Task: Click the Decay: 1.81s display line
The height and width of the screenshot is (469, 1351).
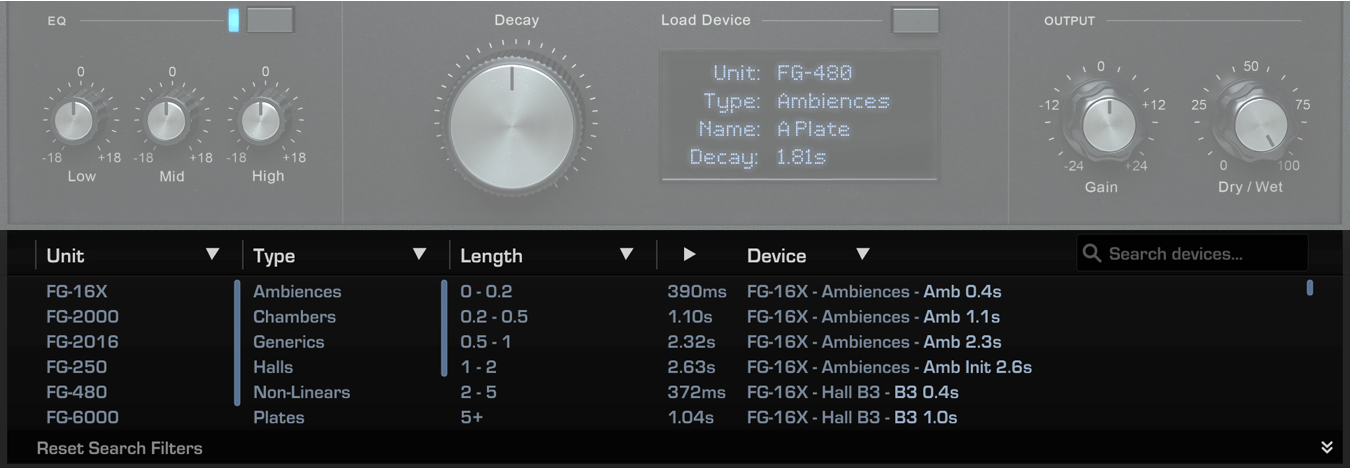Action: point(758,157)
